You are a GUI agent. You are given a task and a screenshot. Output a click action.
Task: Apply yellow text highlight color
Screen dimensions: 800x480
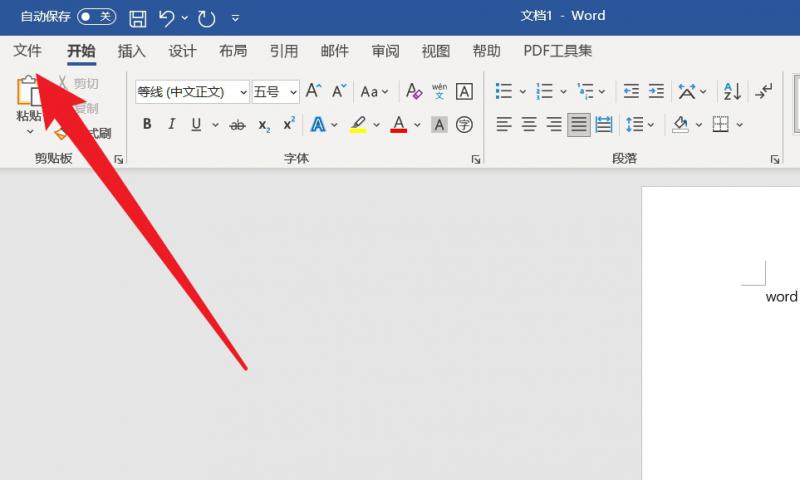(x=358, y=124)
